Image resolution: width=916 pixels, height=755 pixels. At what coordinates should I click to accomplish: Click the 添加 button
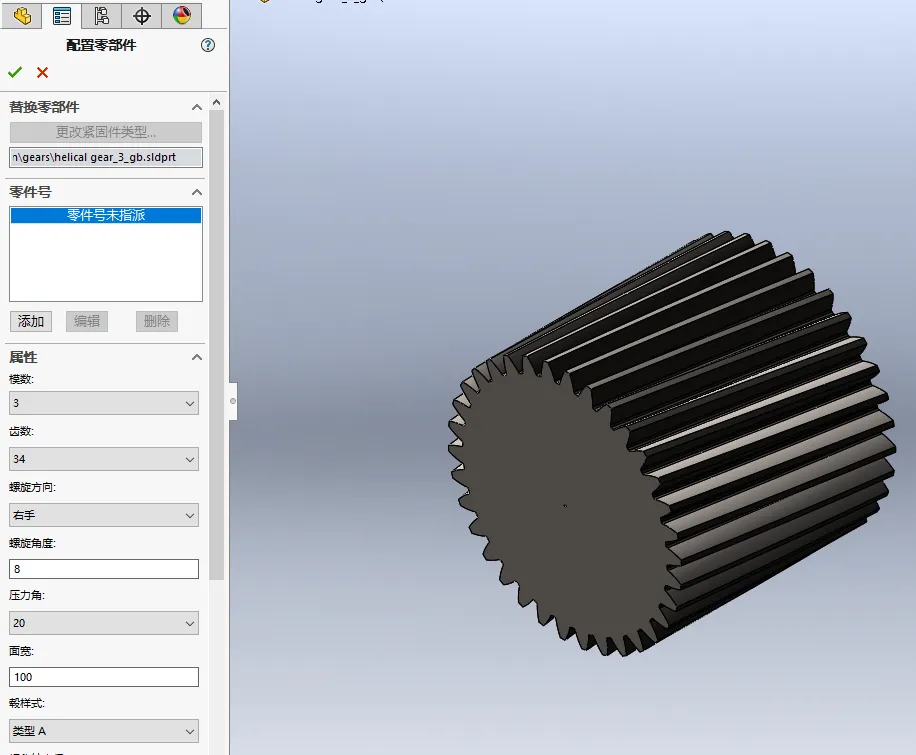tap(31, 321)
